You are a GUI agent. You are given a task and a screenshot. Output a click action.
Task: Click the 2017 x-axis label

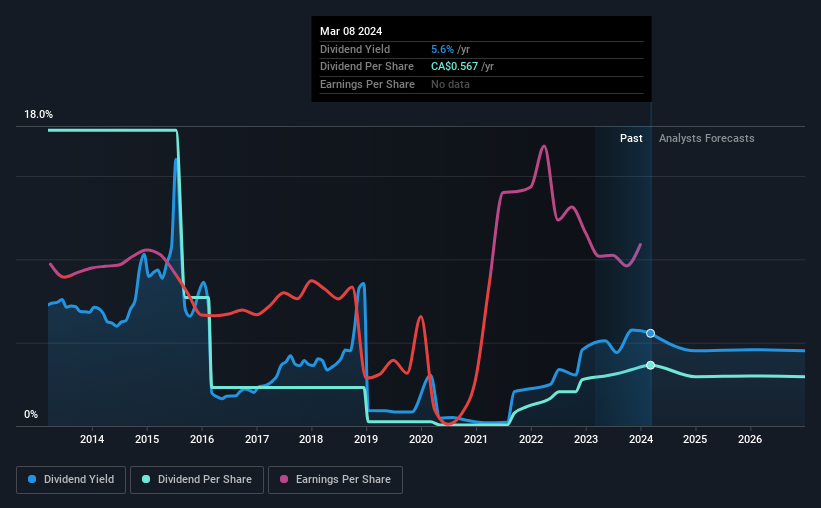(x=257, y=439)
